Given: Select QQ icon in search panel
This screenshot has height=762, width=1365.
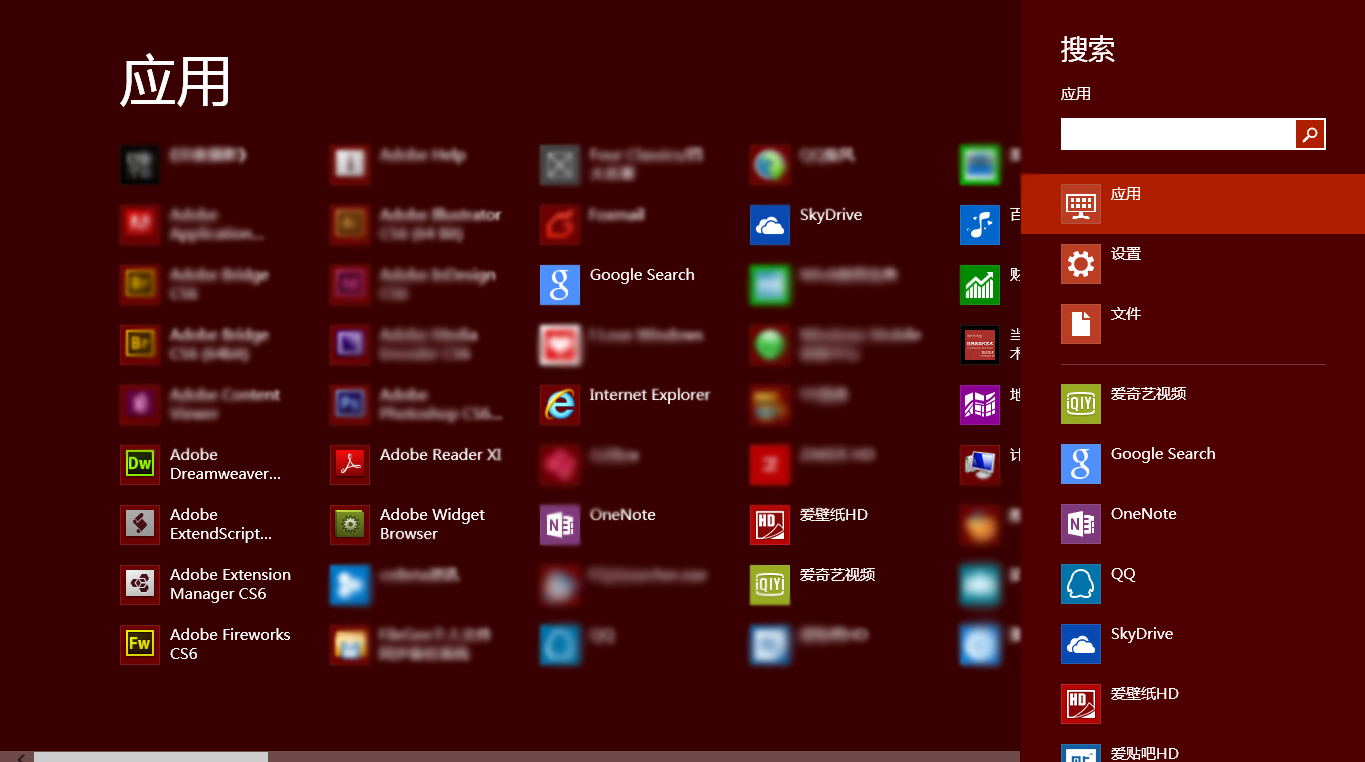Looking at the screenshot, I should 1081,584.
